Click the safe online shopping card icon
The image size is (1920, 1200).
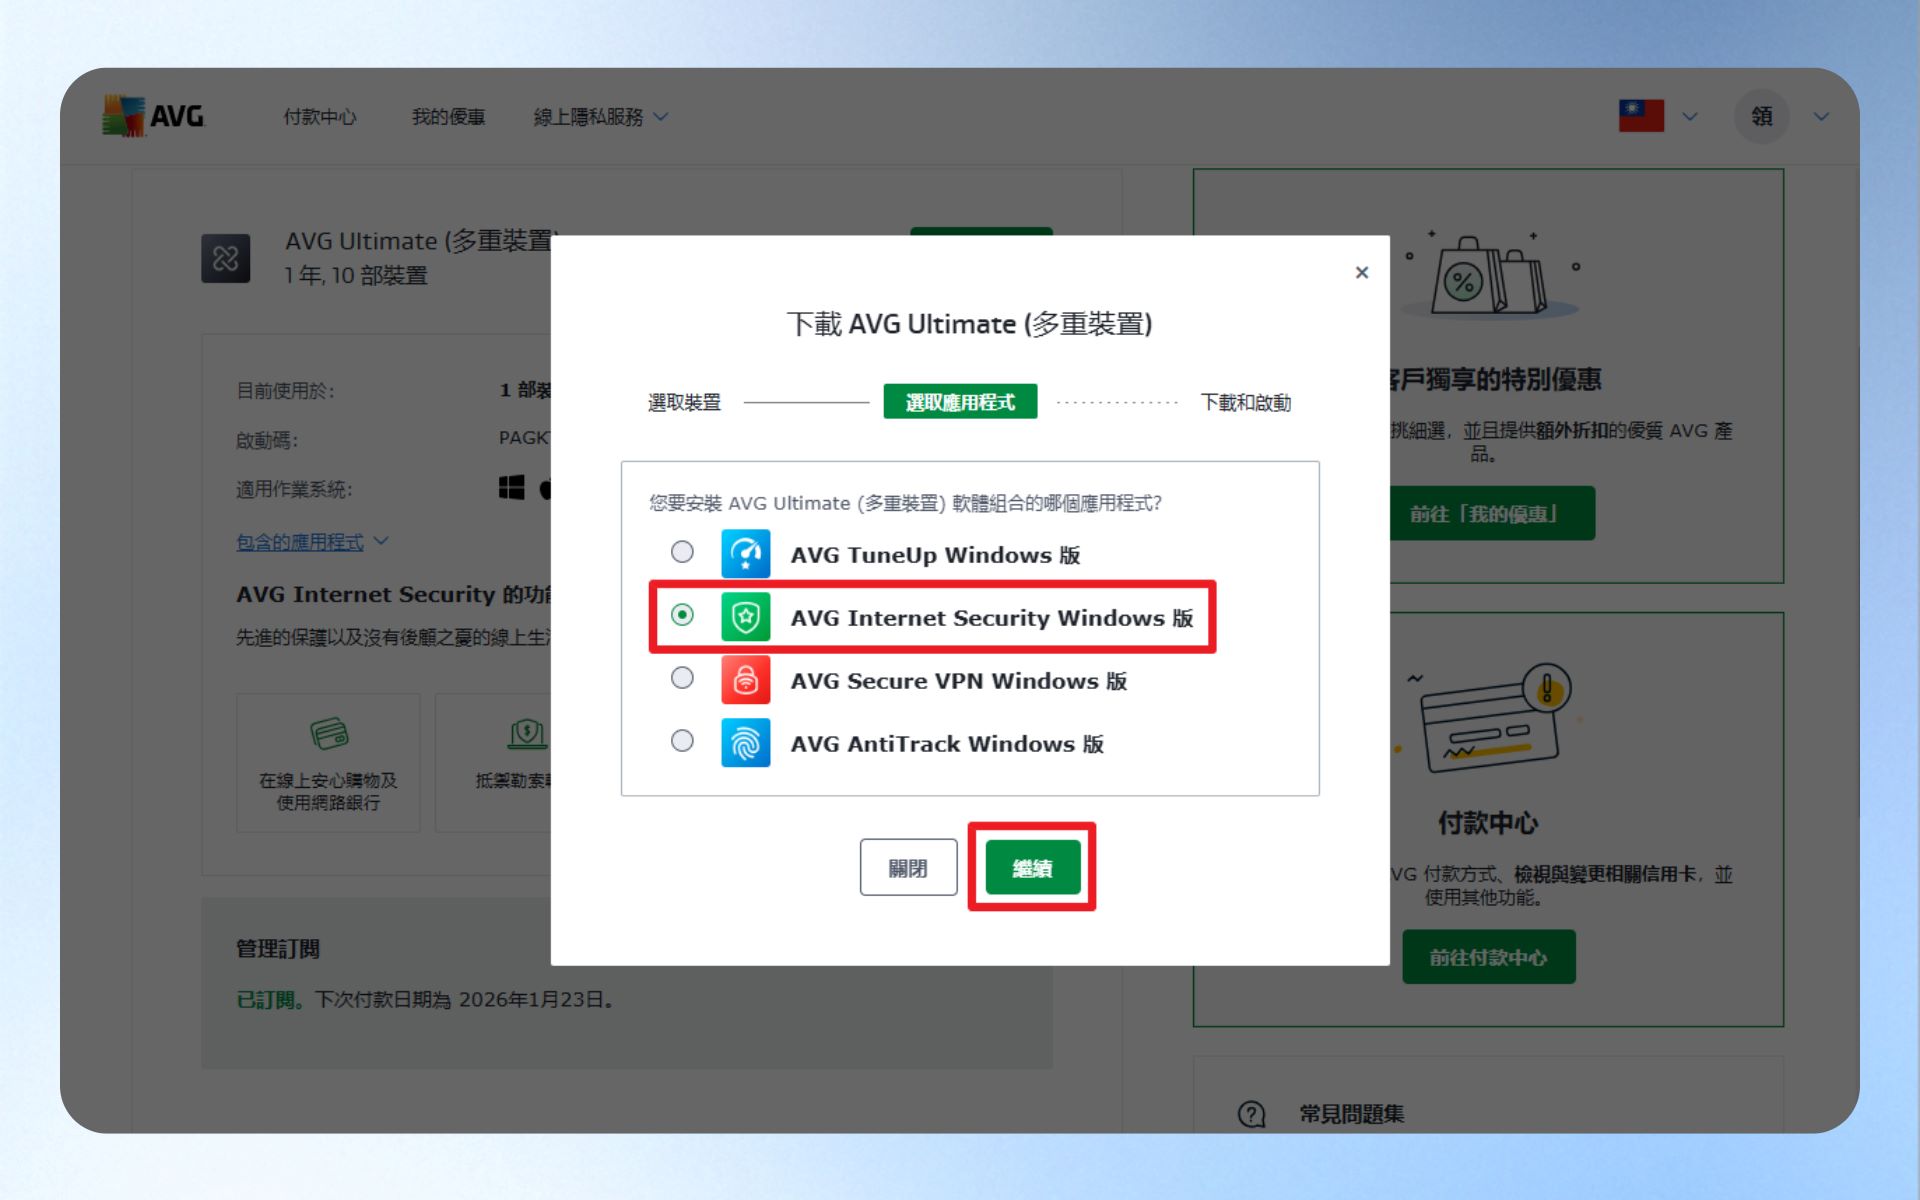[x=329, y=734]
